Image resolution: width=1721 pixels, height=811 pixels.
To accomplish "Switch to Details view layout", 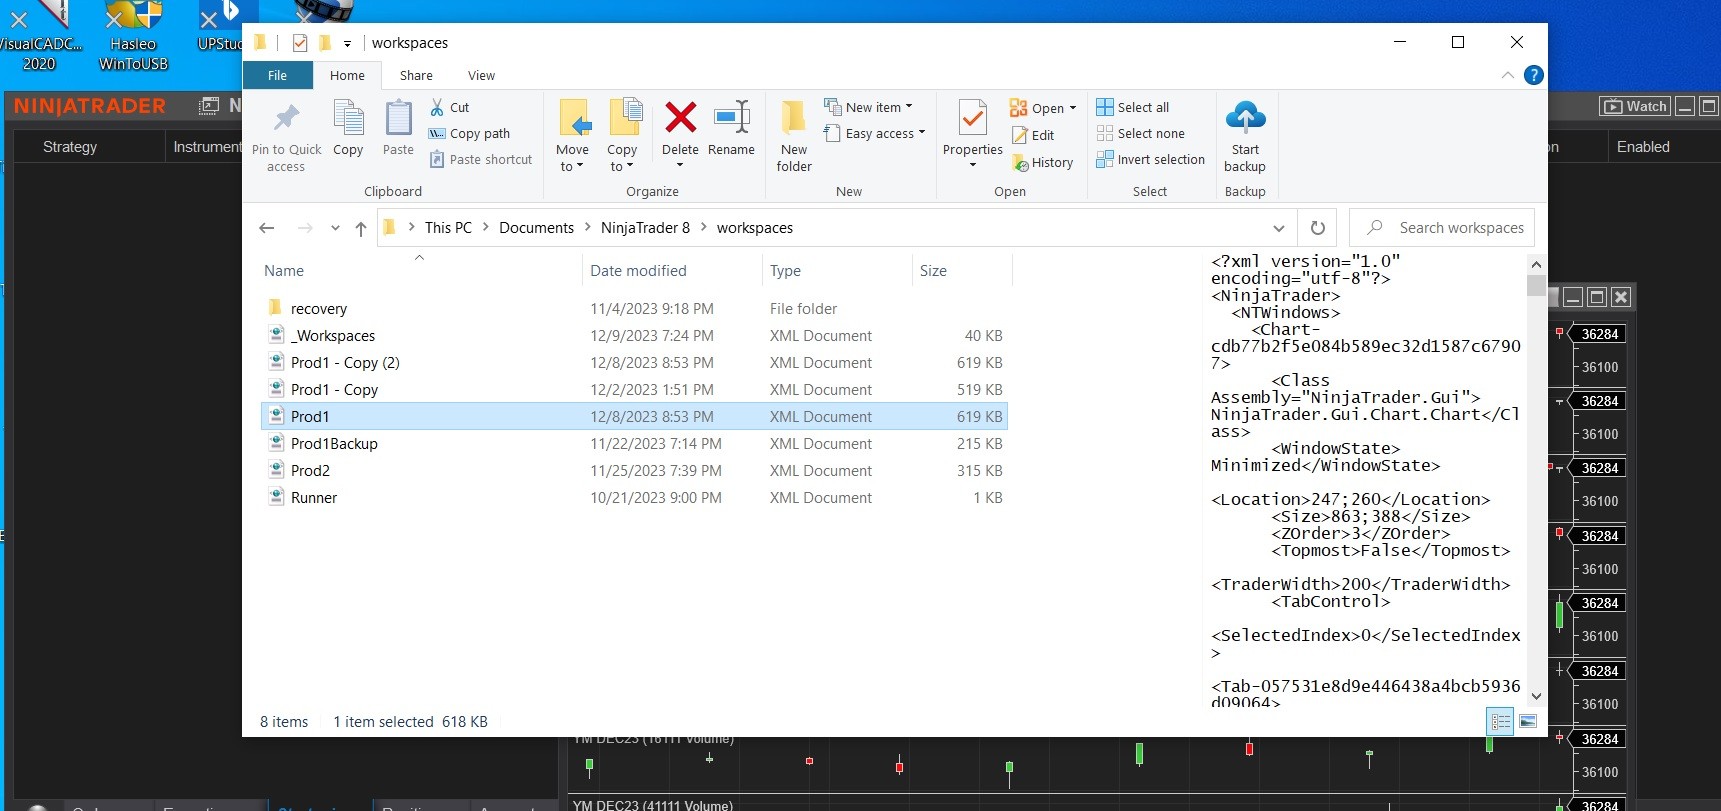I will pos(1501,721).
